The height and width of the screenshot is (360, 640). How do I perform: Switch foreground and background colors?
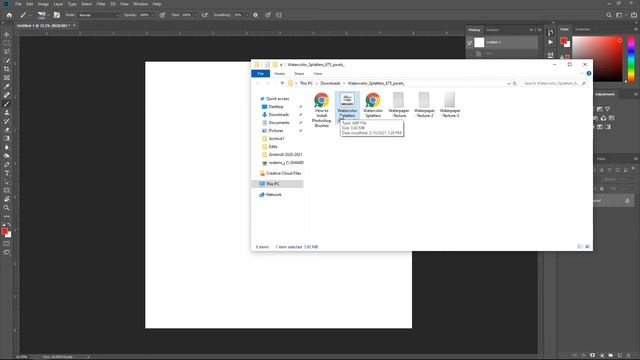(x=9, y=224)
